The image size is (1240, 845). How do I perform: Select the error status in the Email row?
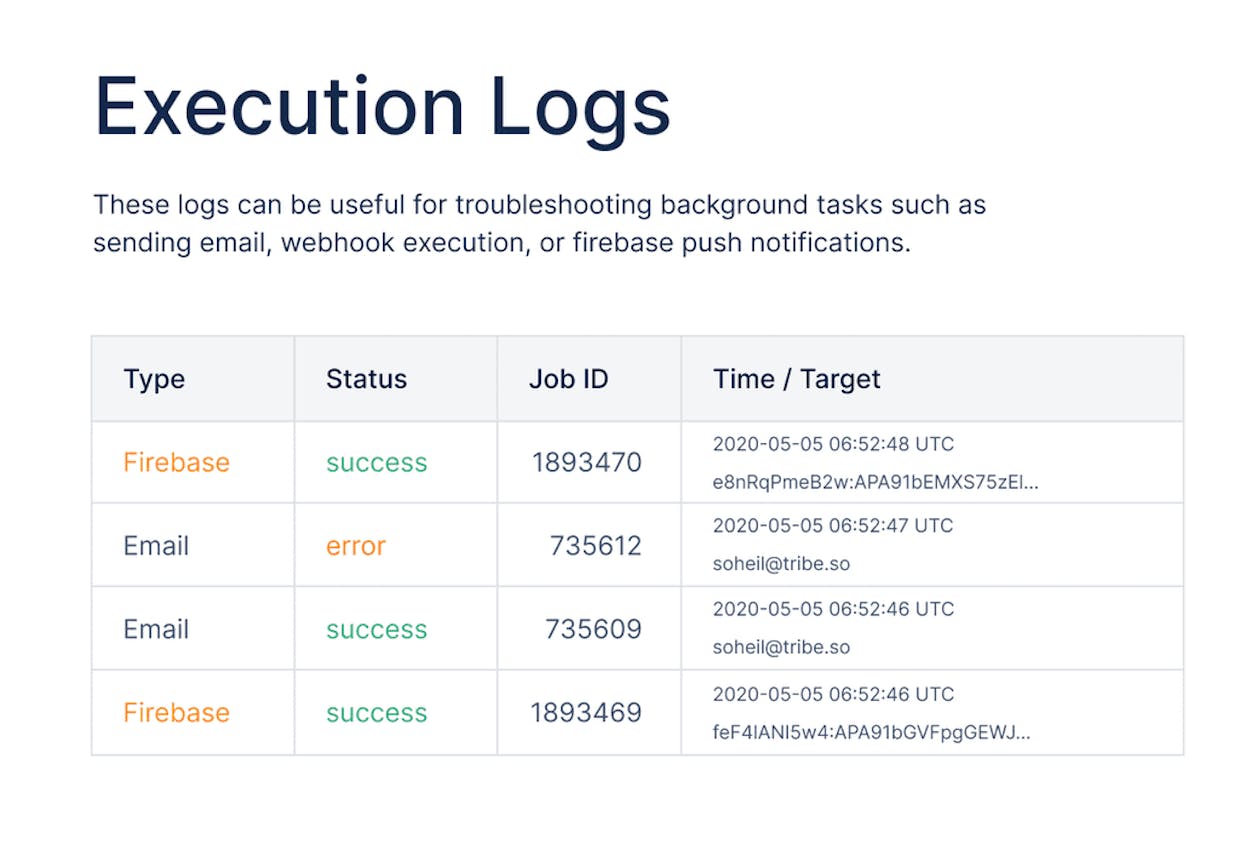355,546
